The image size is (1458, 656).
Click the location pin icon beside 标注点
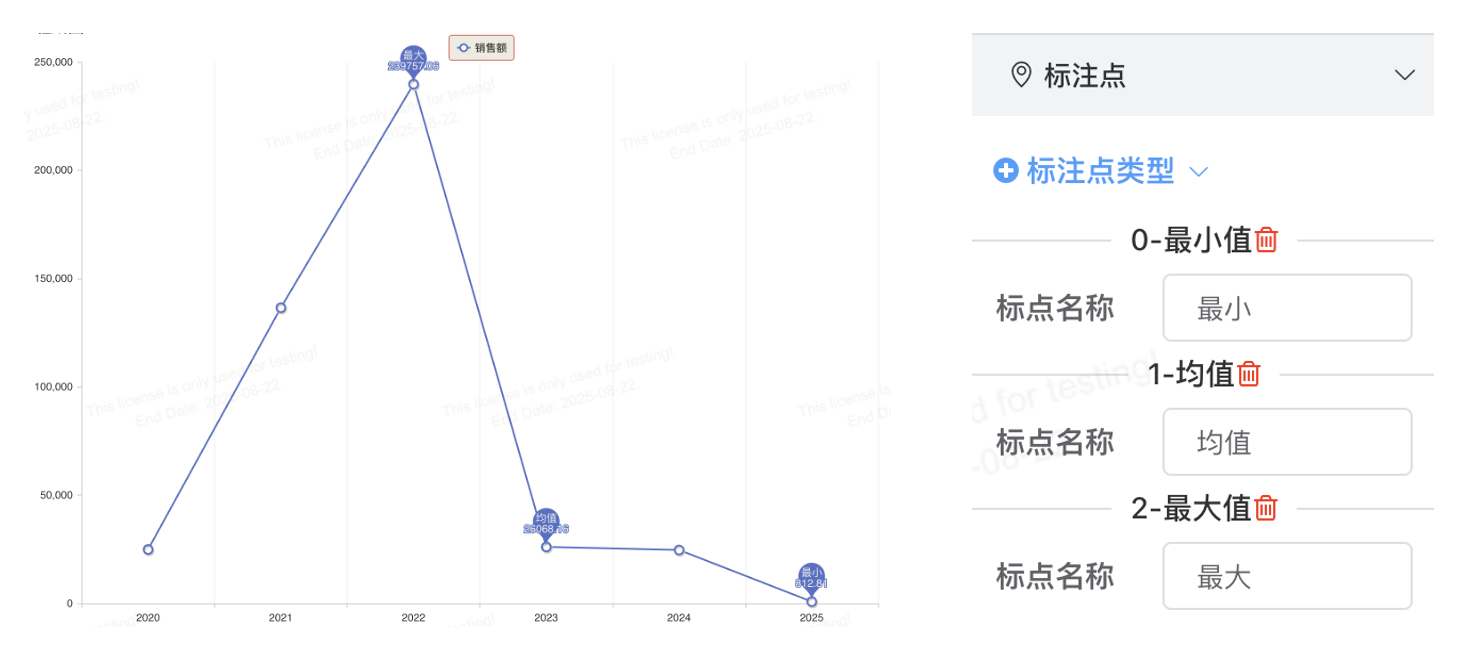coord(1021,75)
